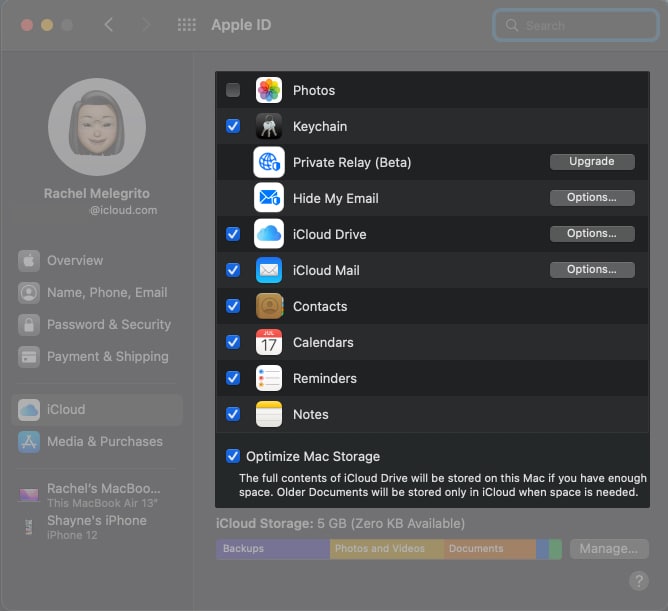Click the forward chevron arrow

coord(146,25)
